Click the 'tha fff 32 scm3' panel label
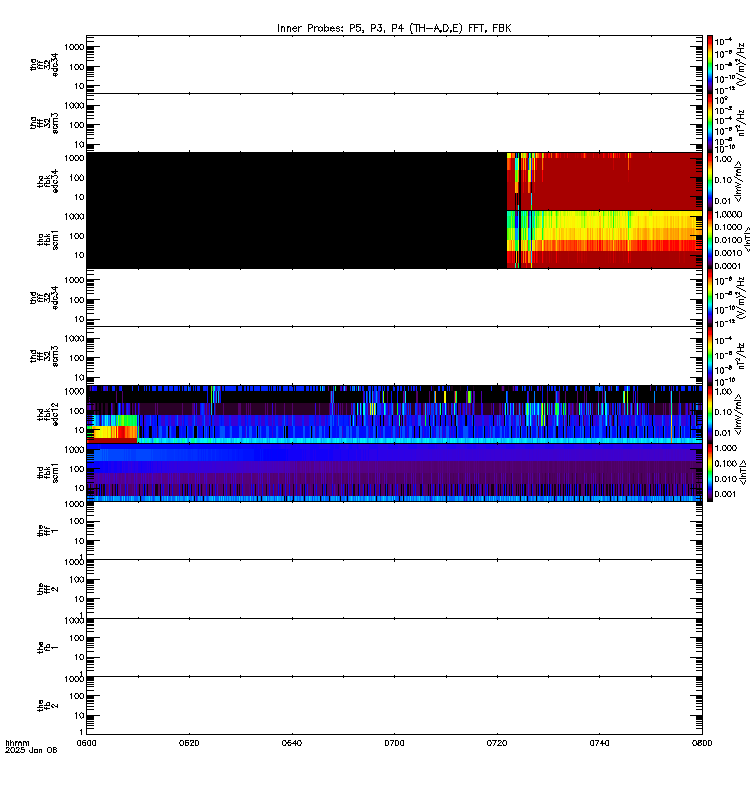 point(44,123)
